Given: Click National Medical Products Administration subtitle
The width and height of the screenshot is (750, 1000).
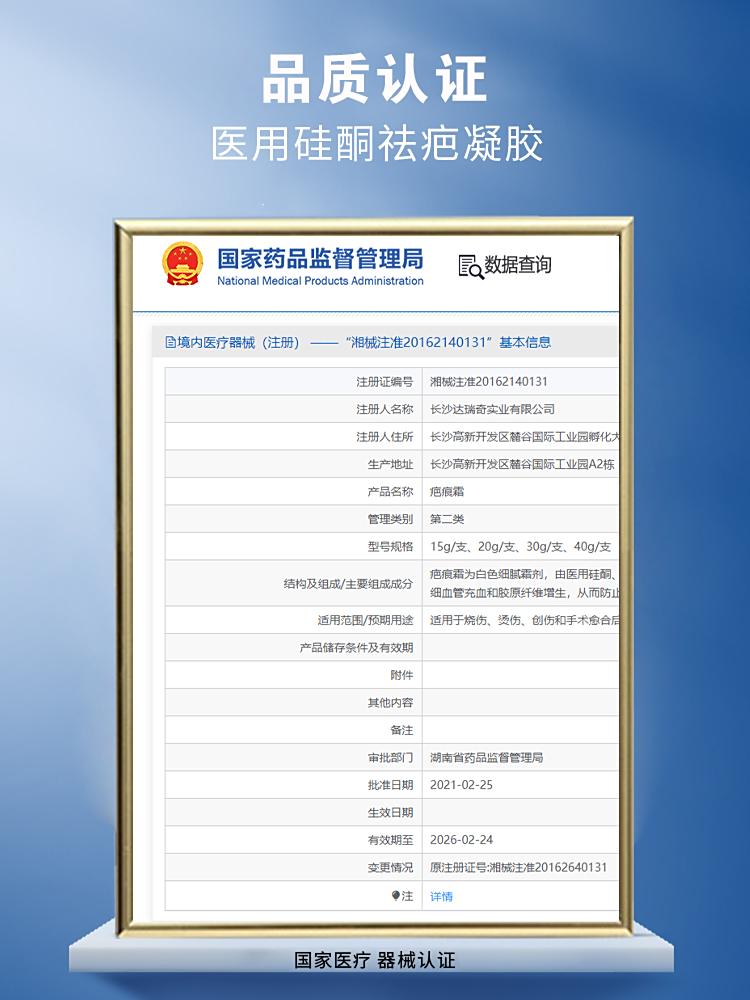Looking at the screenshot, I should [320, 281].
